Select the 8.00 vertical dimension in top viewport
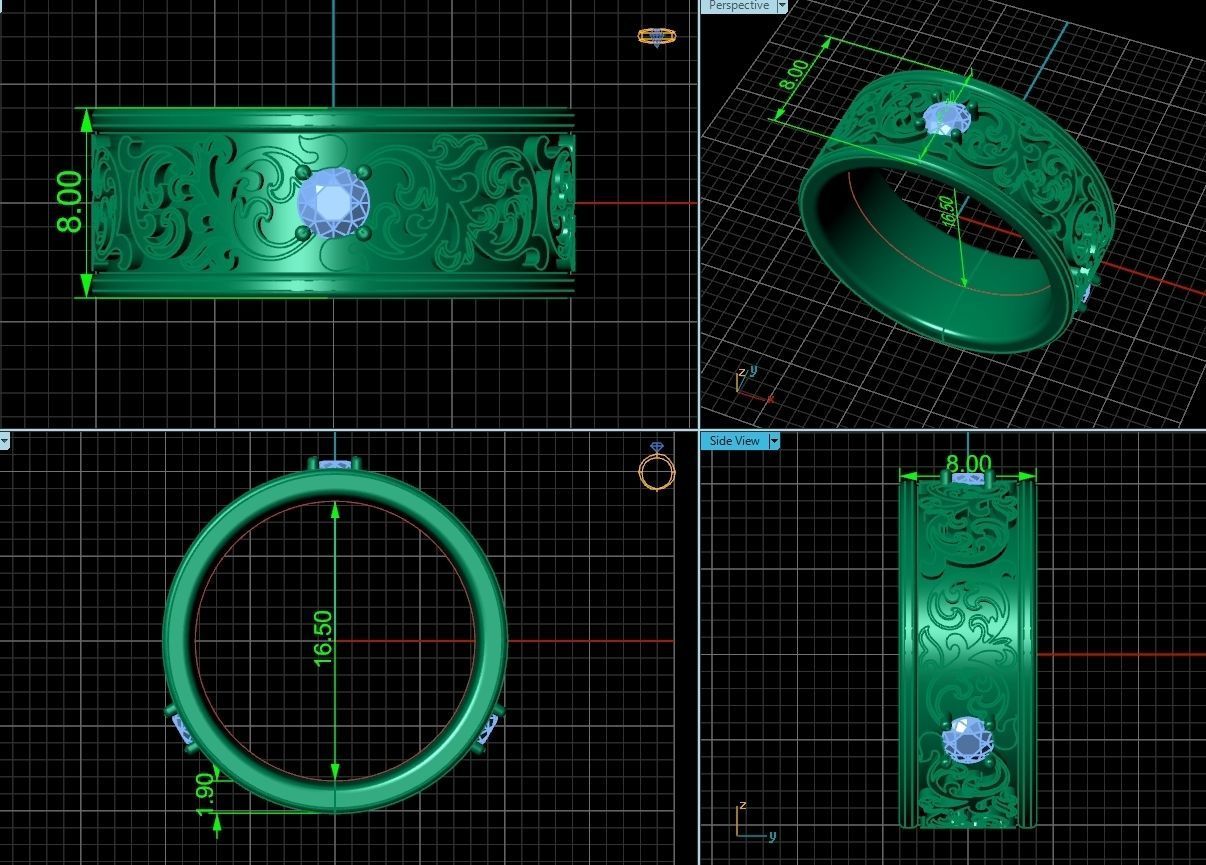The image size is (1206, 865). [69, 202]
